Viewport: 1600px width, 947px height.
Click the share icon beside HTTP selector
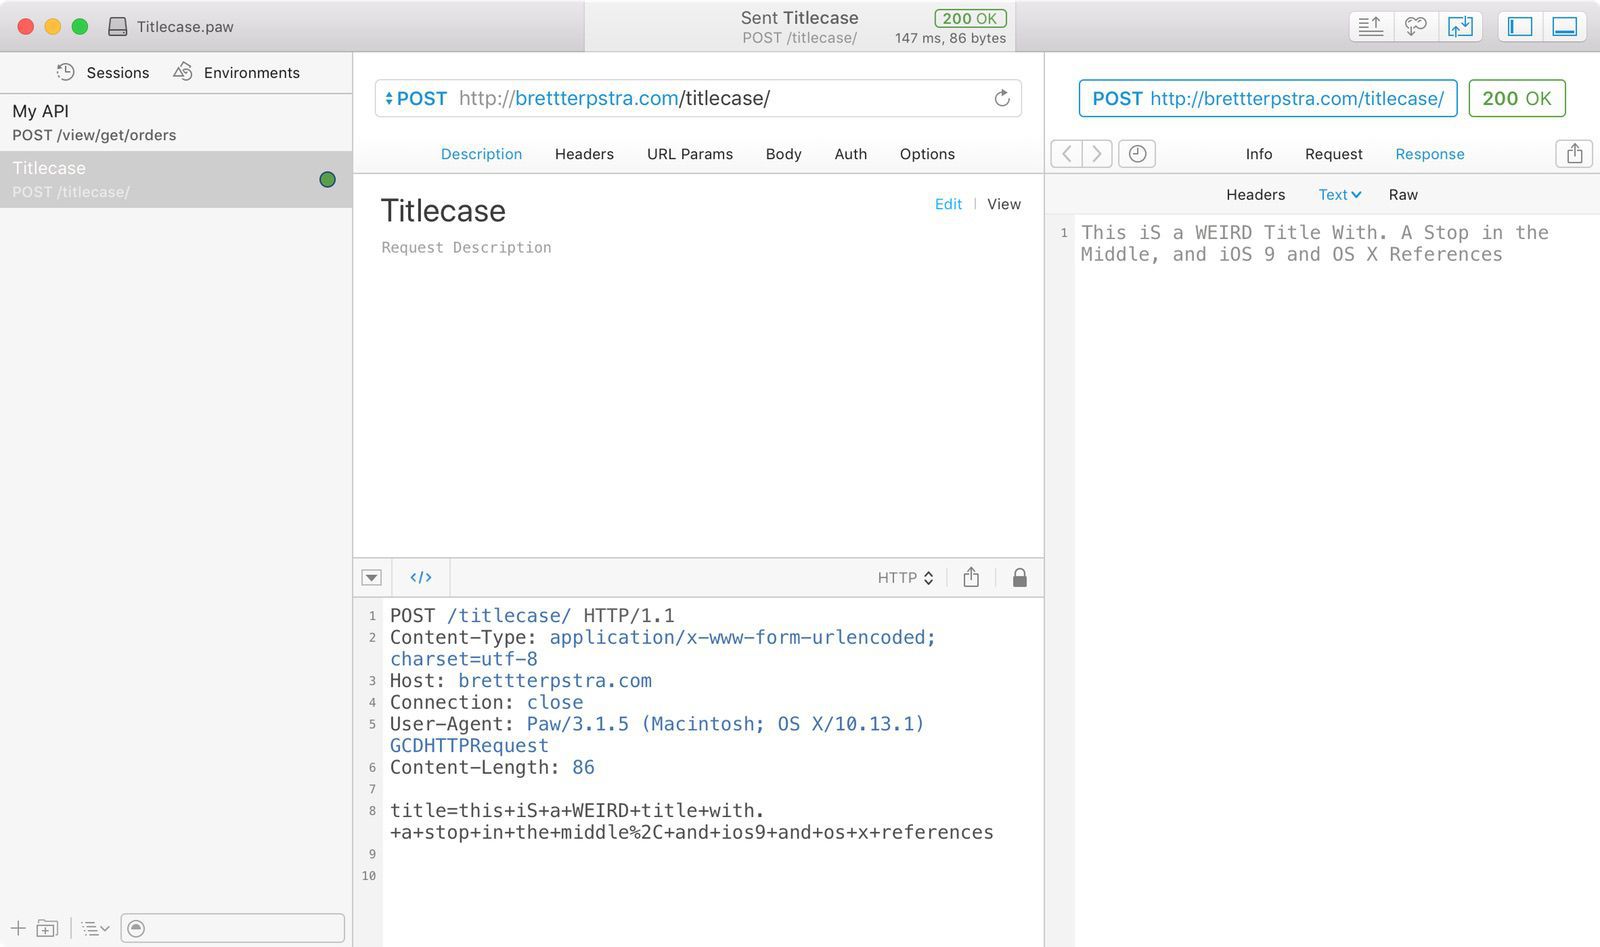pos(971,577)
